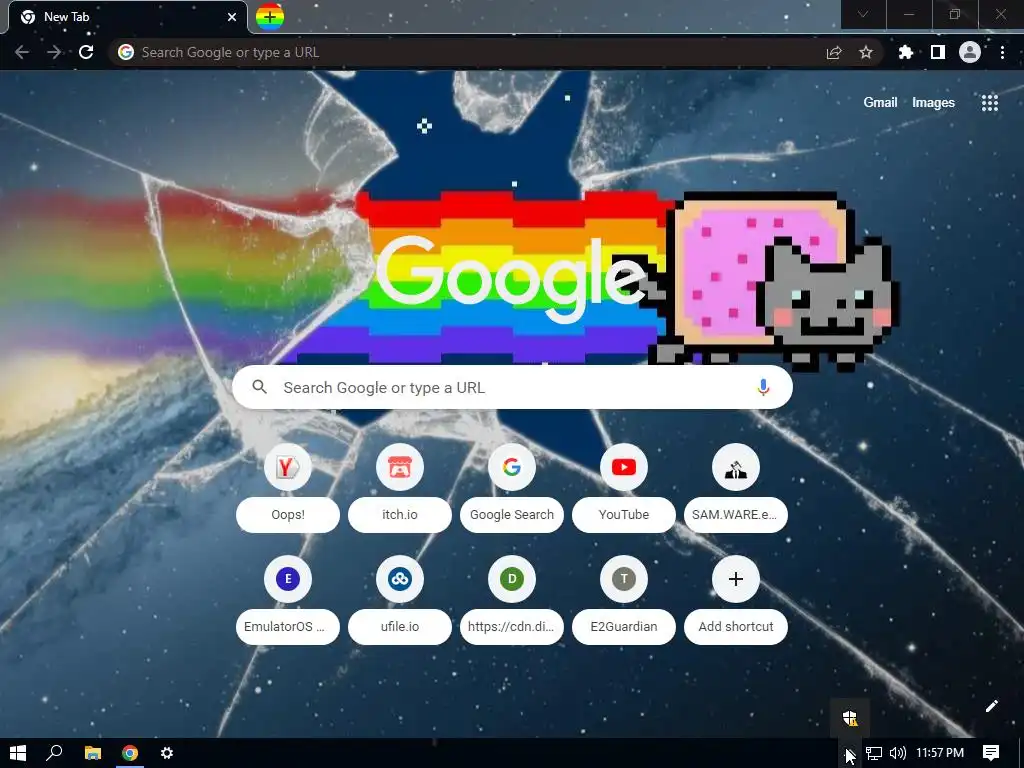
Task: Click the browser back arrow
Action: tap(22, 52)
